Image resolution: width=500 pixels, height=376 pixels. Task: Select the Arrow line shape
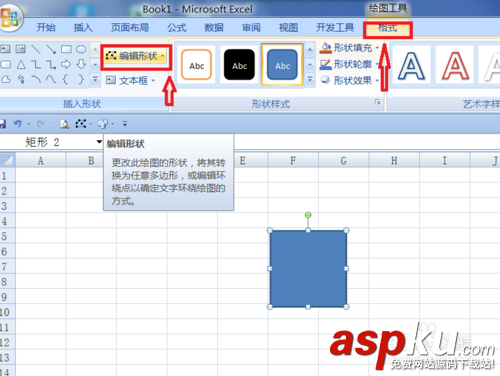coord(51,49)
